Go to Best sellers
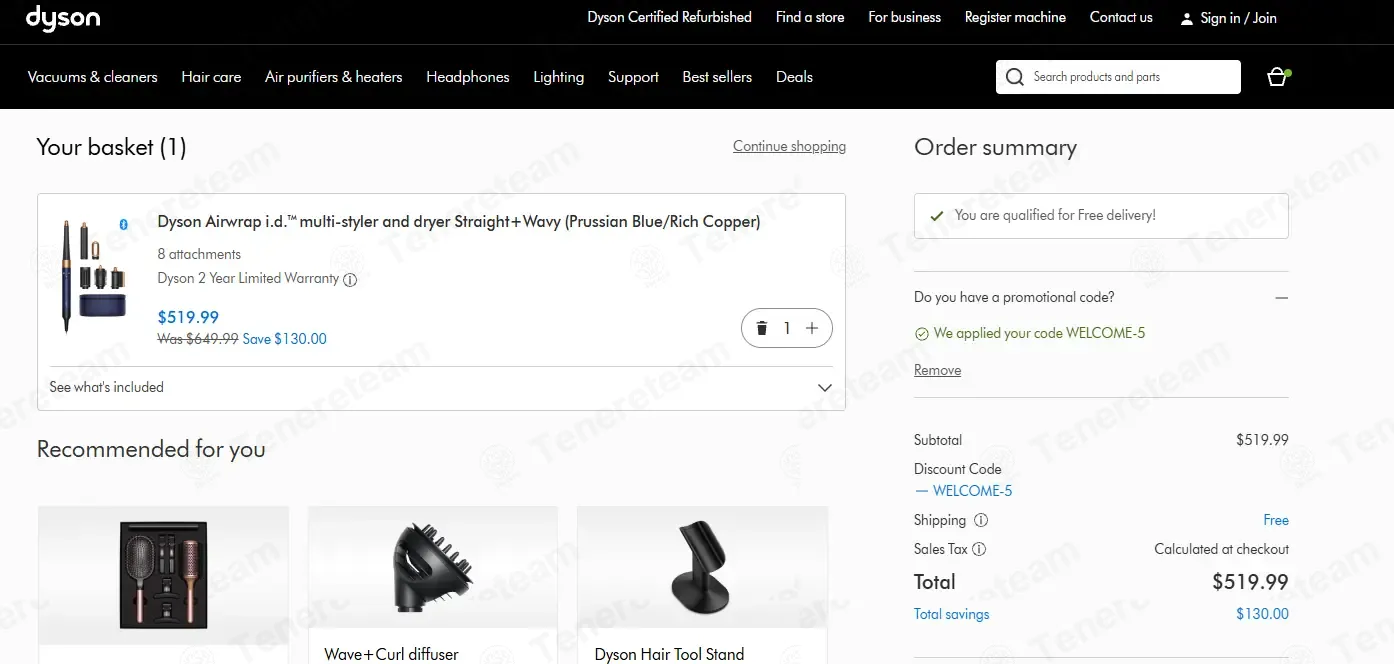 717,77
